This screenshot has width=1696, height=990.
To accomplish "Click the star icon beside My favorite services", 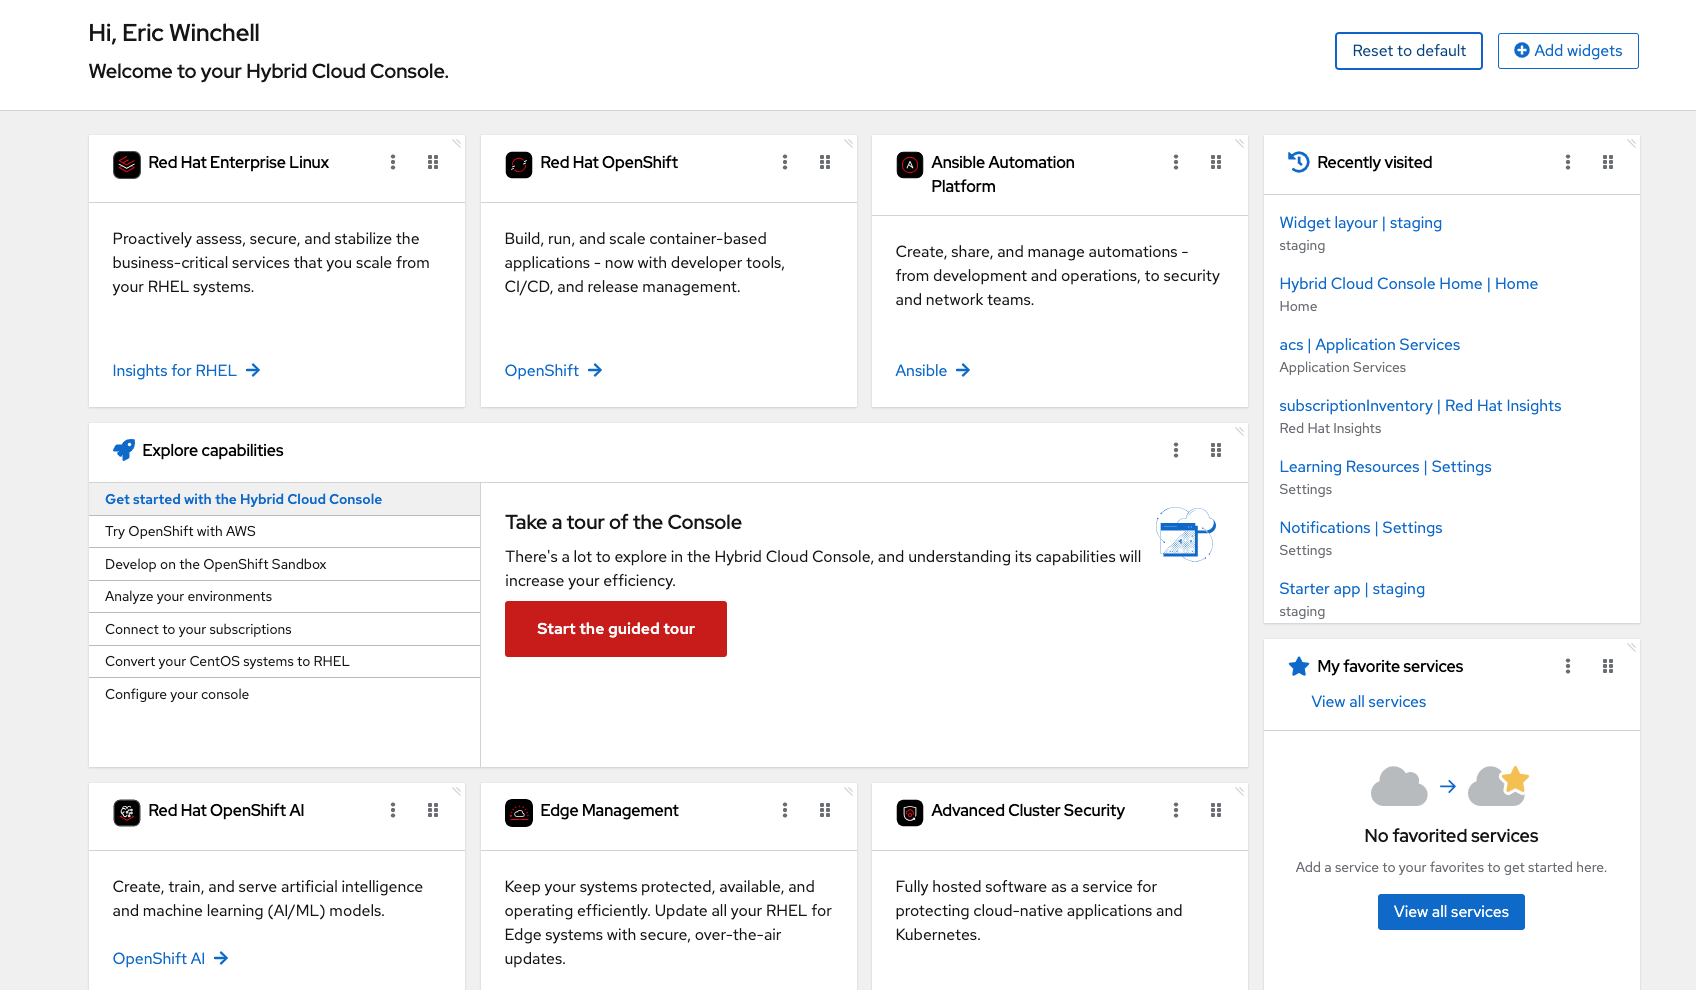I will (x=1298, y=666).
